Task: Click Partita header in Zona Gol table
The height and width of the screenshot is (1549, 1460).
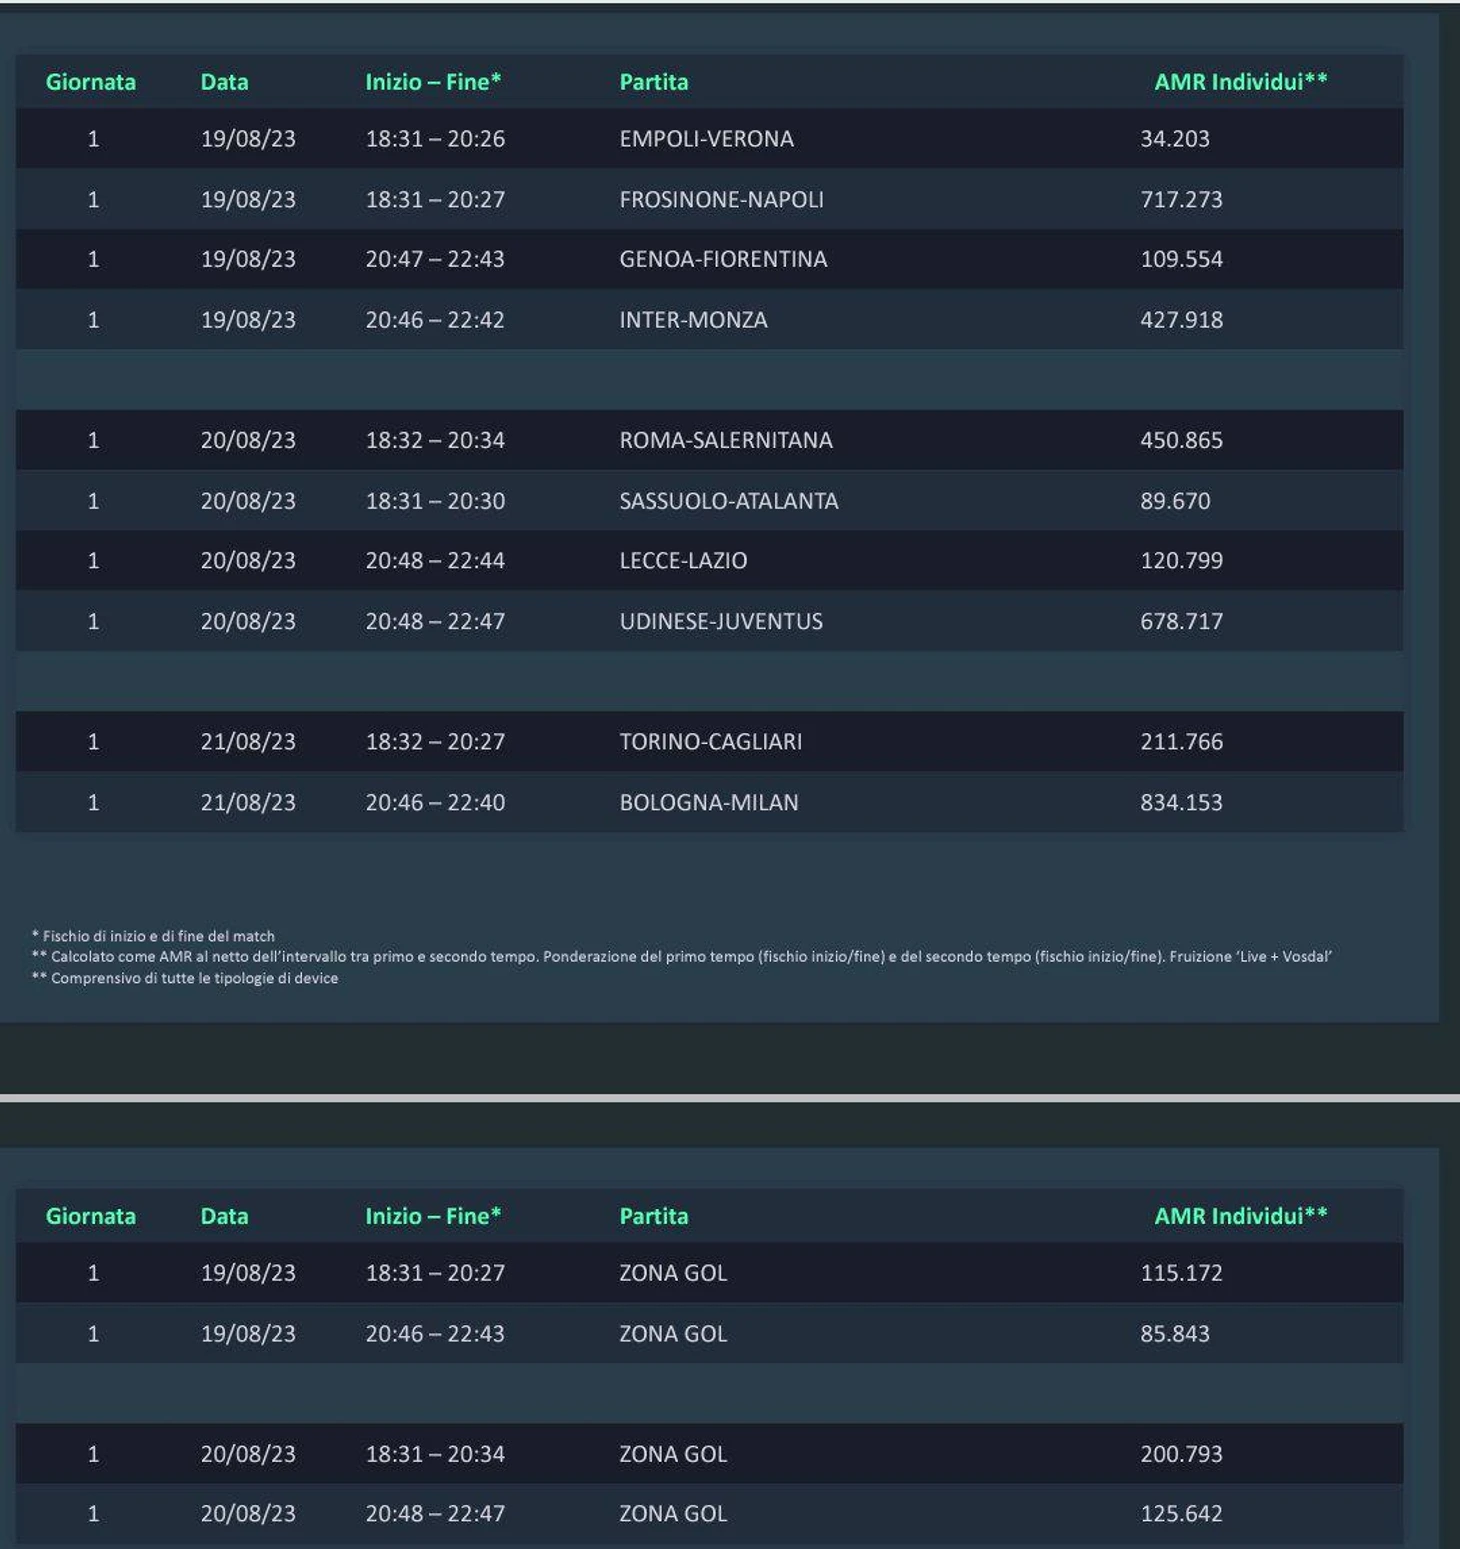Action: tap(654, 1217)
